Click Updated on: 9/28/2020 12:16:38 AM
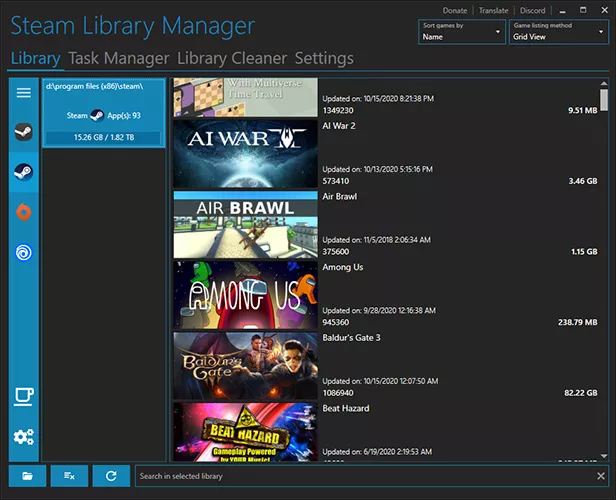The width and height of the screenshot is (616, 500). [379, 311]
